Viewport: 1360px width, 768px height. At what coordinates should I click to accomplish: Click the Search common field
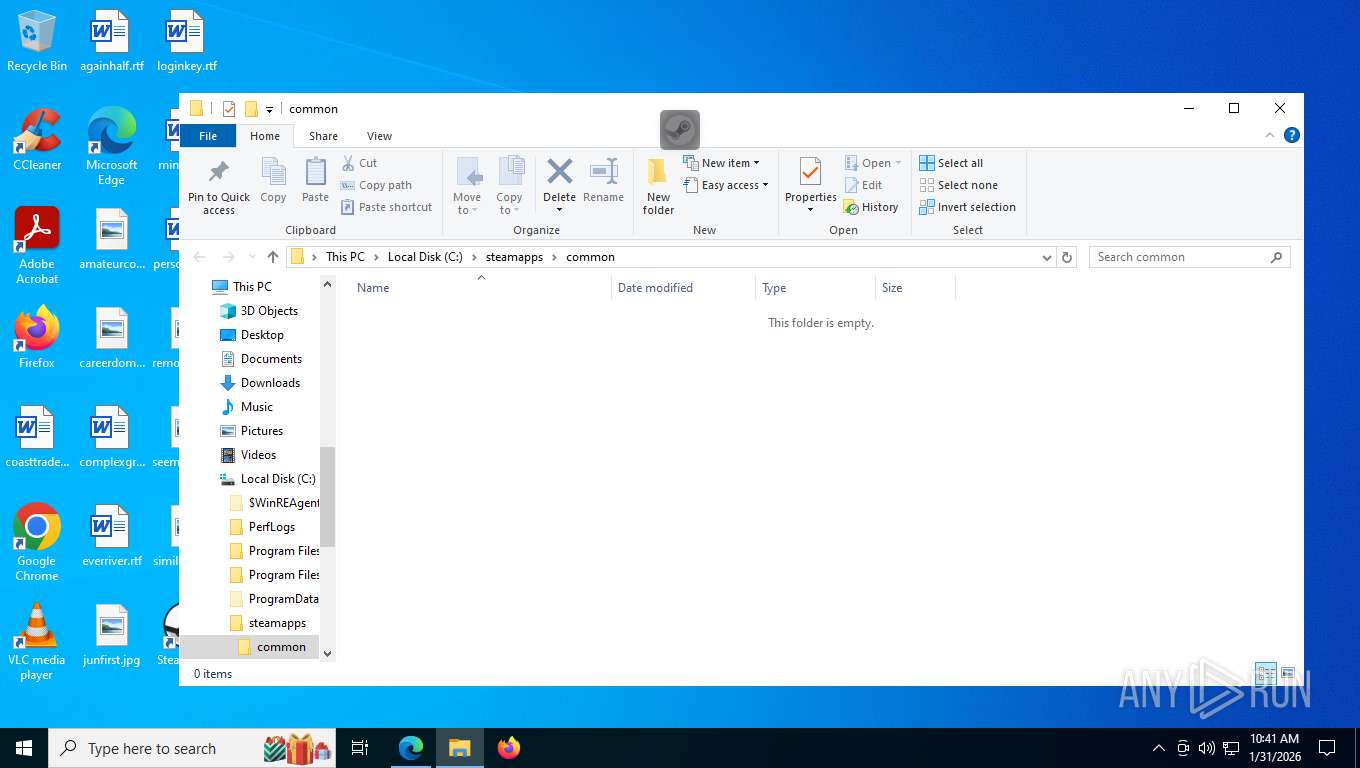click(x=1189, y=257)
